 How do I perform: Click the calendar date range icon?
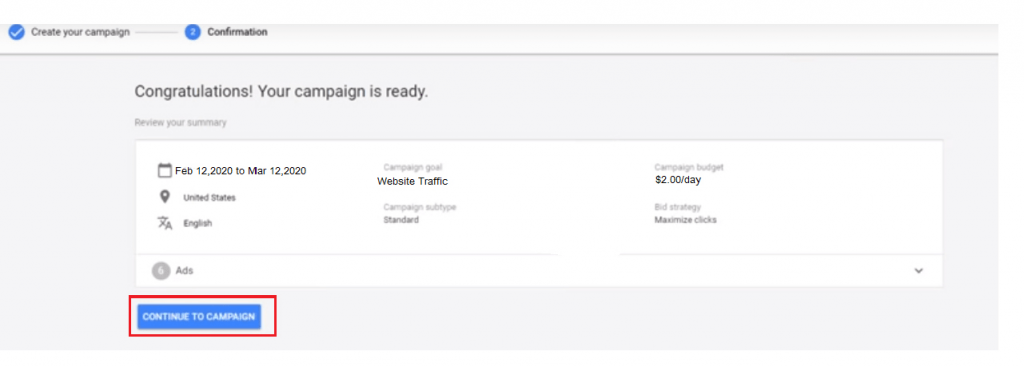(x=165, y=171)
